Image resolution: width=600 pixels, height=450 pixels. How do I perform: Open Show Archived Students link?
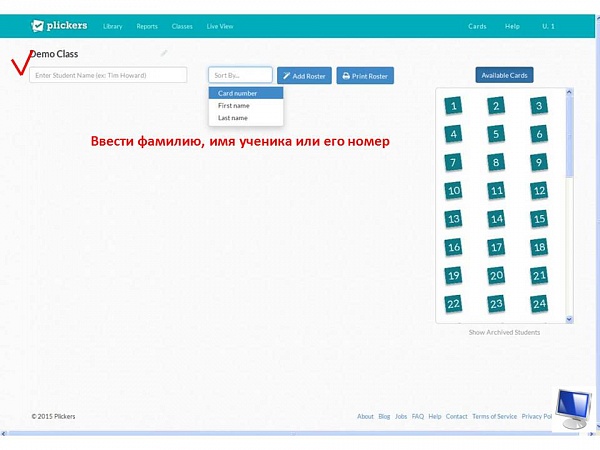(x=504, y=332)
